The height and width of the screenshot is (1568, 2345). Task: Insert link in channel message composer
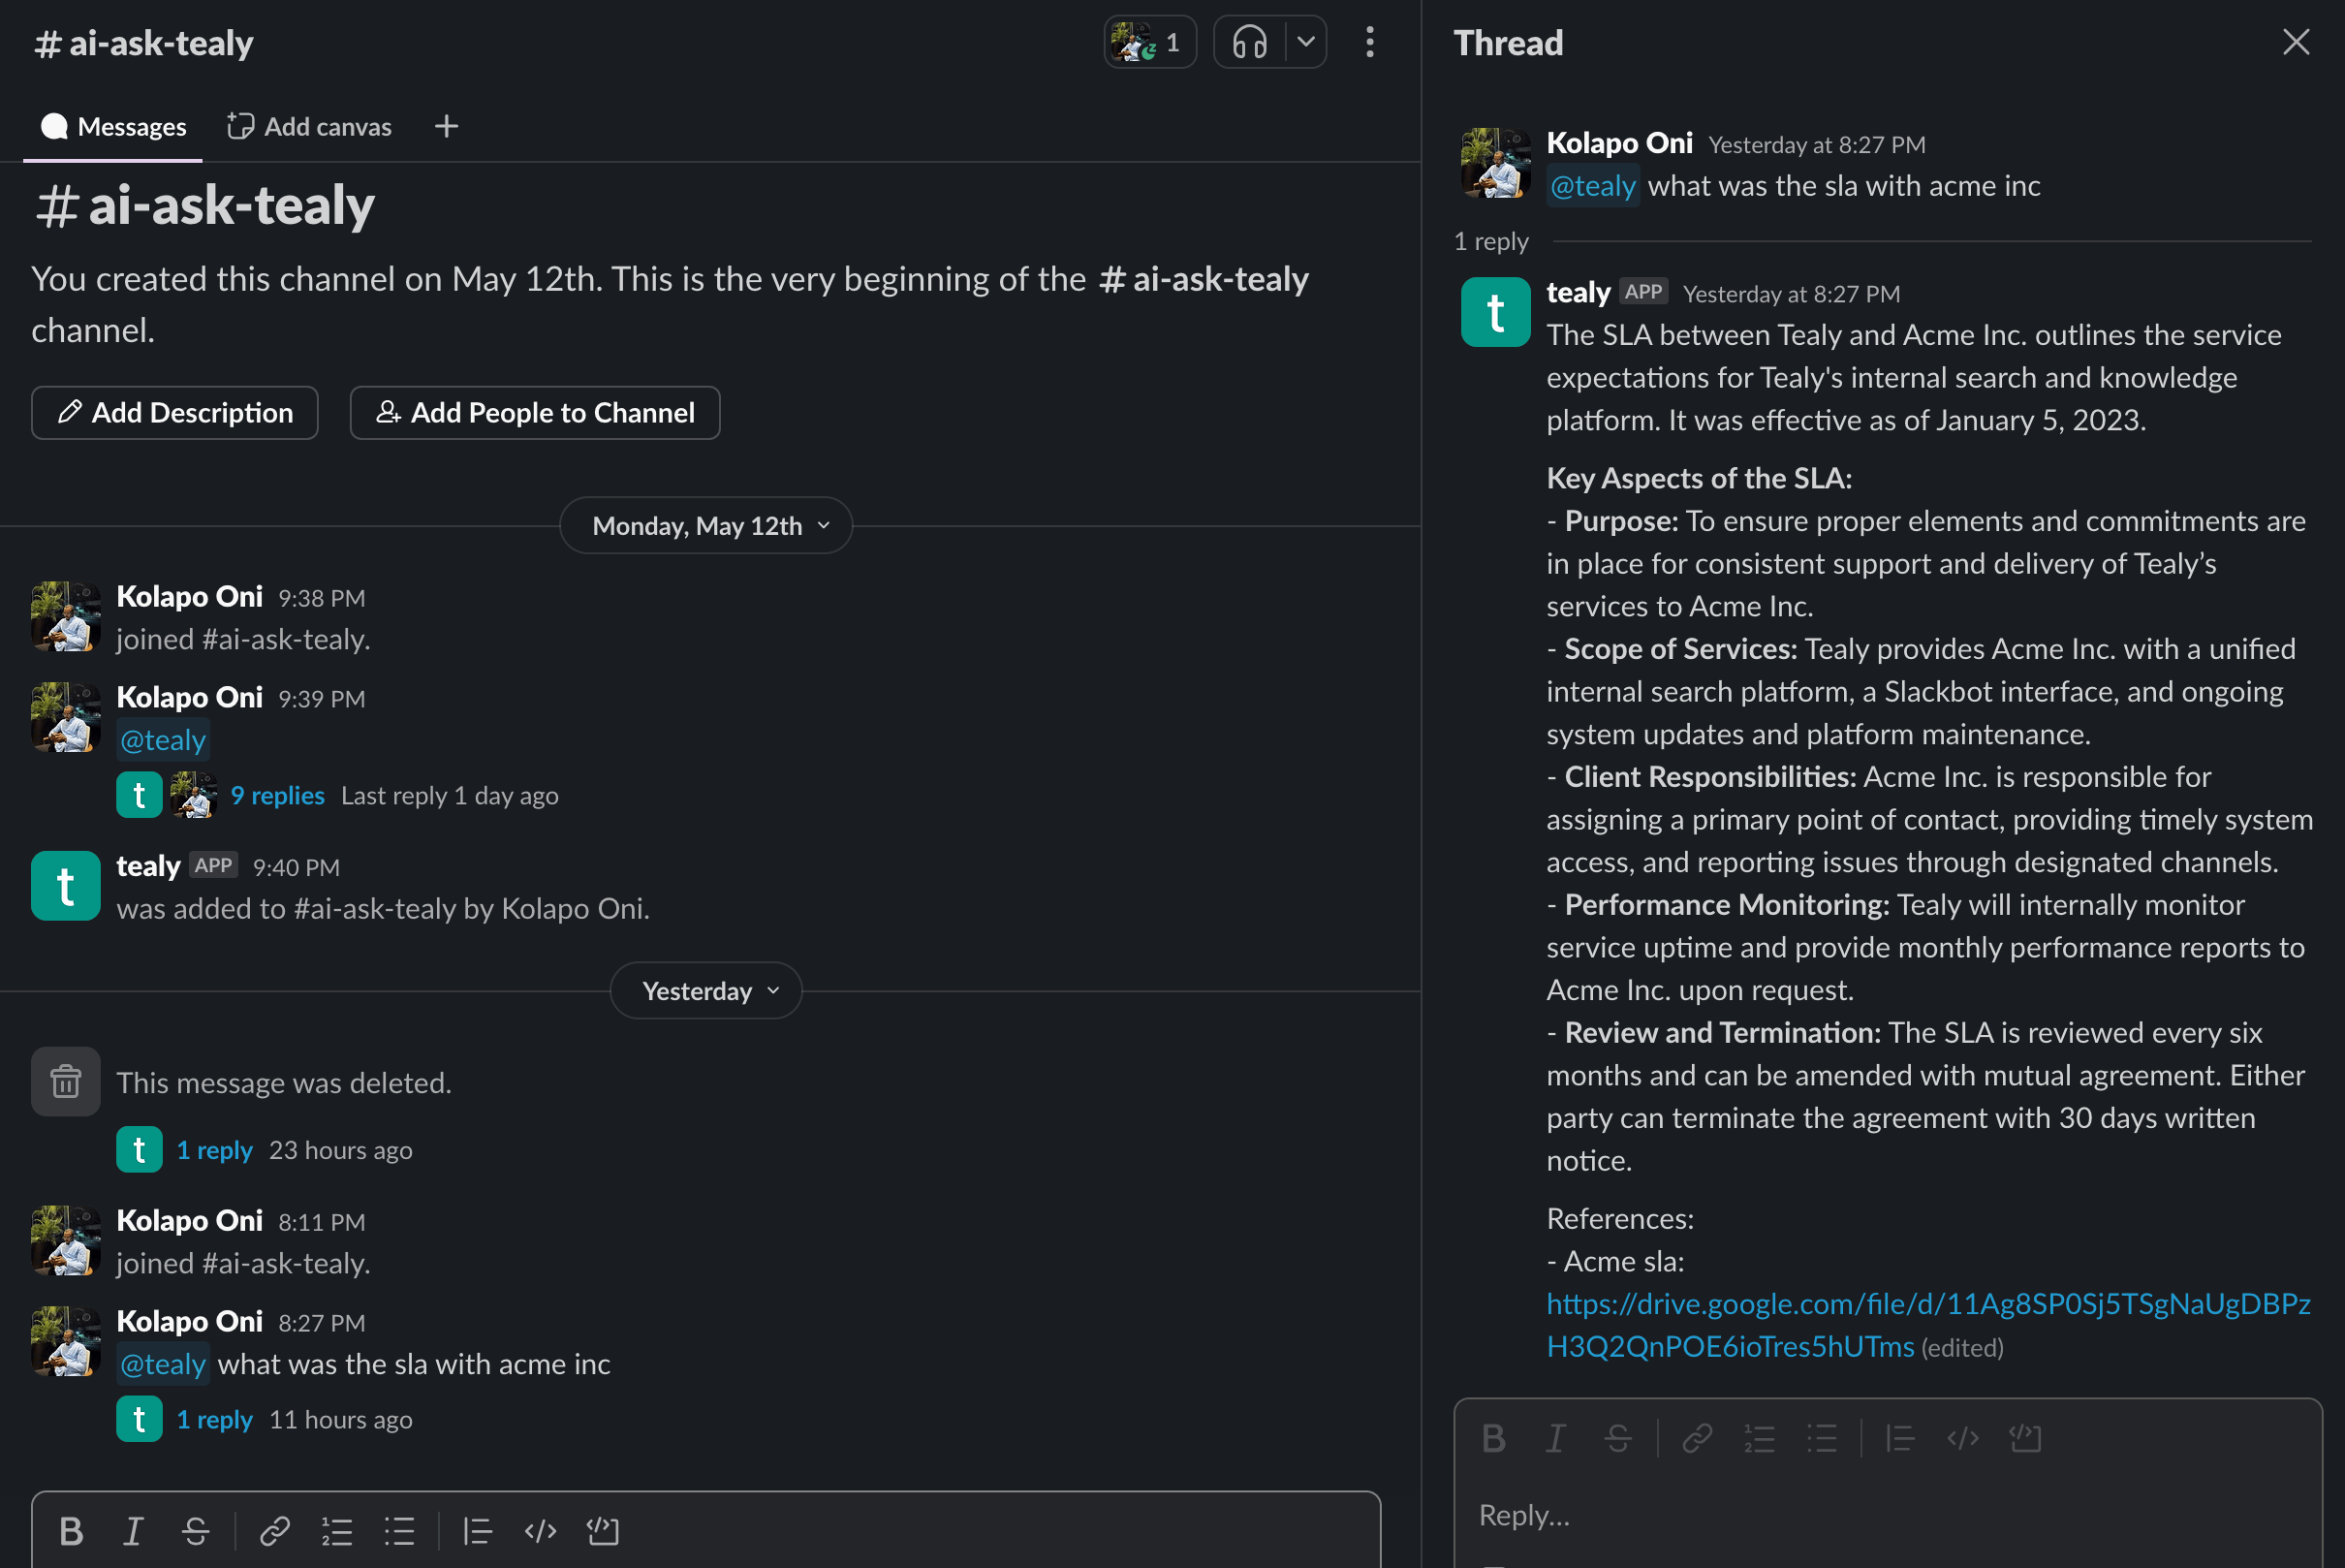(x=274, y=1531)
